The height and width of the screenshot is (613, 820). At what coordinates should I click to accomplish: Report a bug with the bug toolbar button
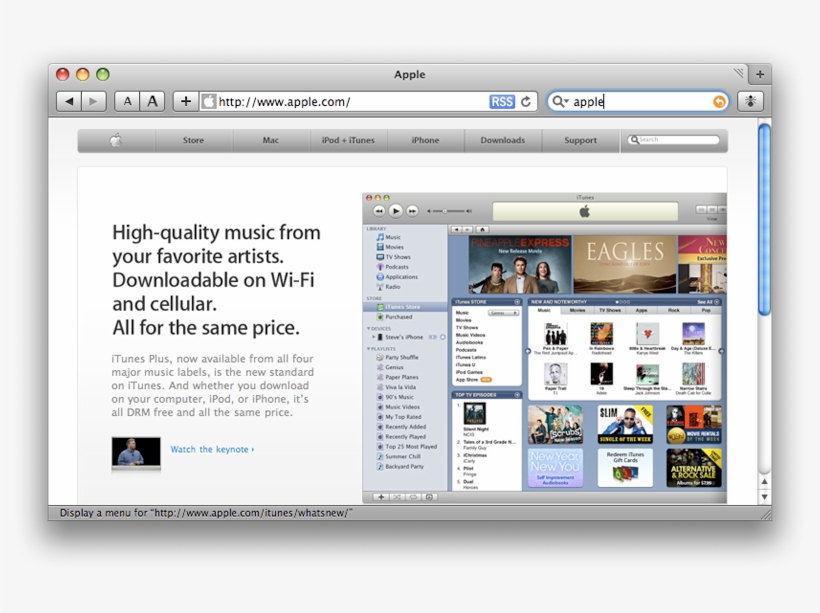tap(750, 101)
